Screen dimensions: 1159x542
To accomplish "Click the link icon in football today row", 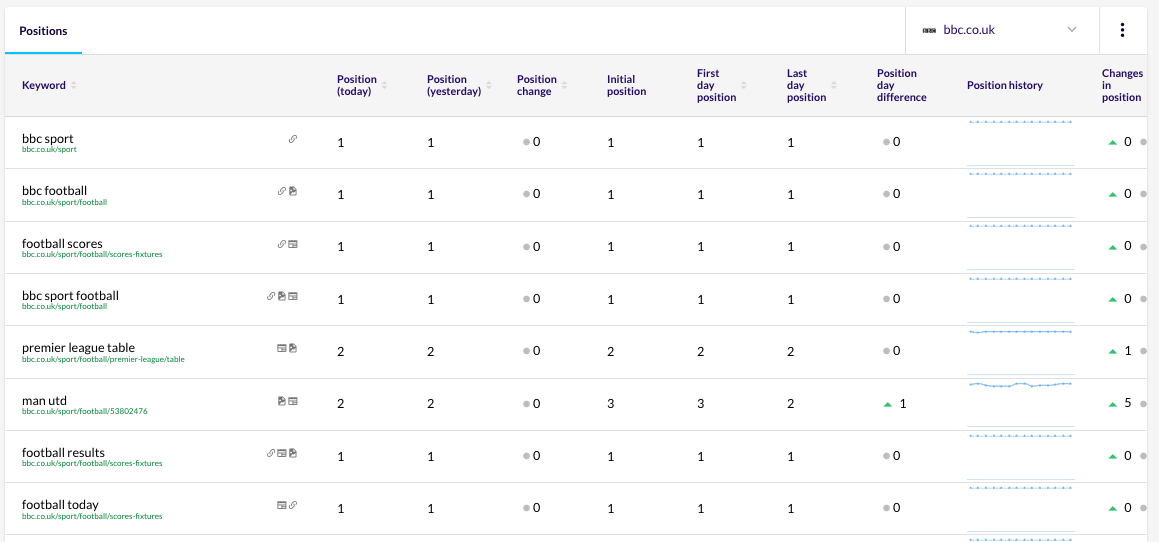I will (293, 505).
